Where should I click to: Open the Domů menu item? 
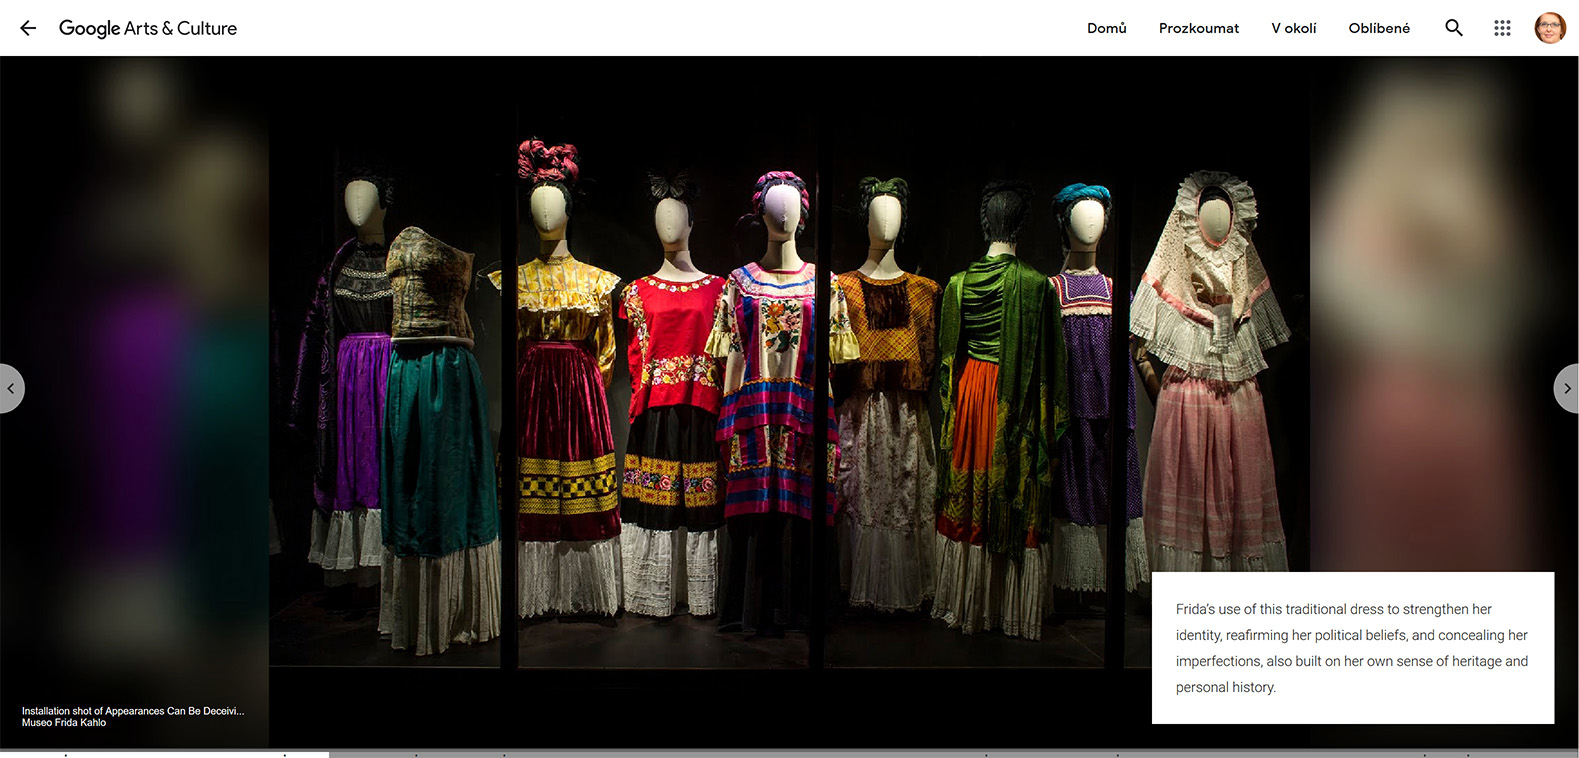[1107, 28]
